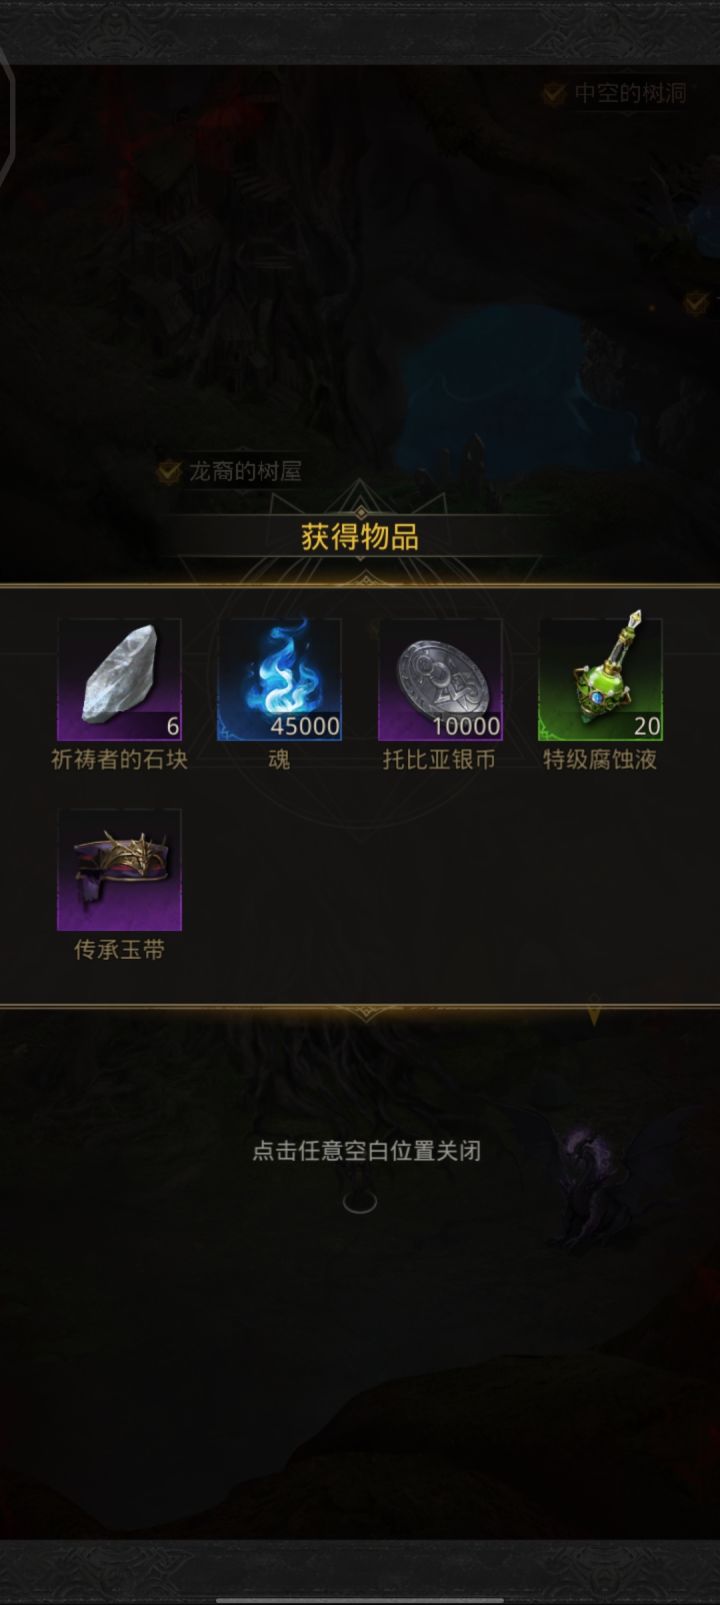Click the 10000 quantity on silver coin
The image size is (720, 1605).
(466, 726)
